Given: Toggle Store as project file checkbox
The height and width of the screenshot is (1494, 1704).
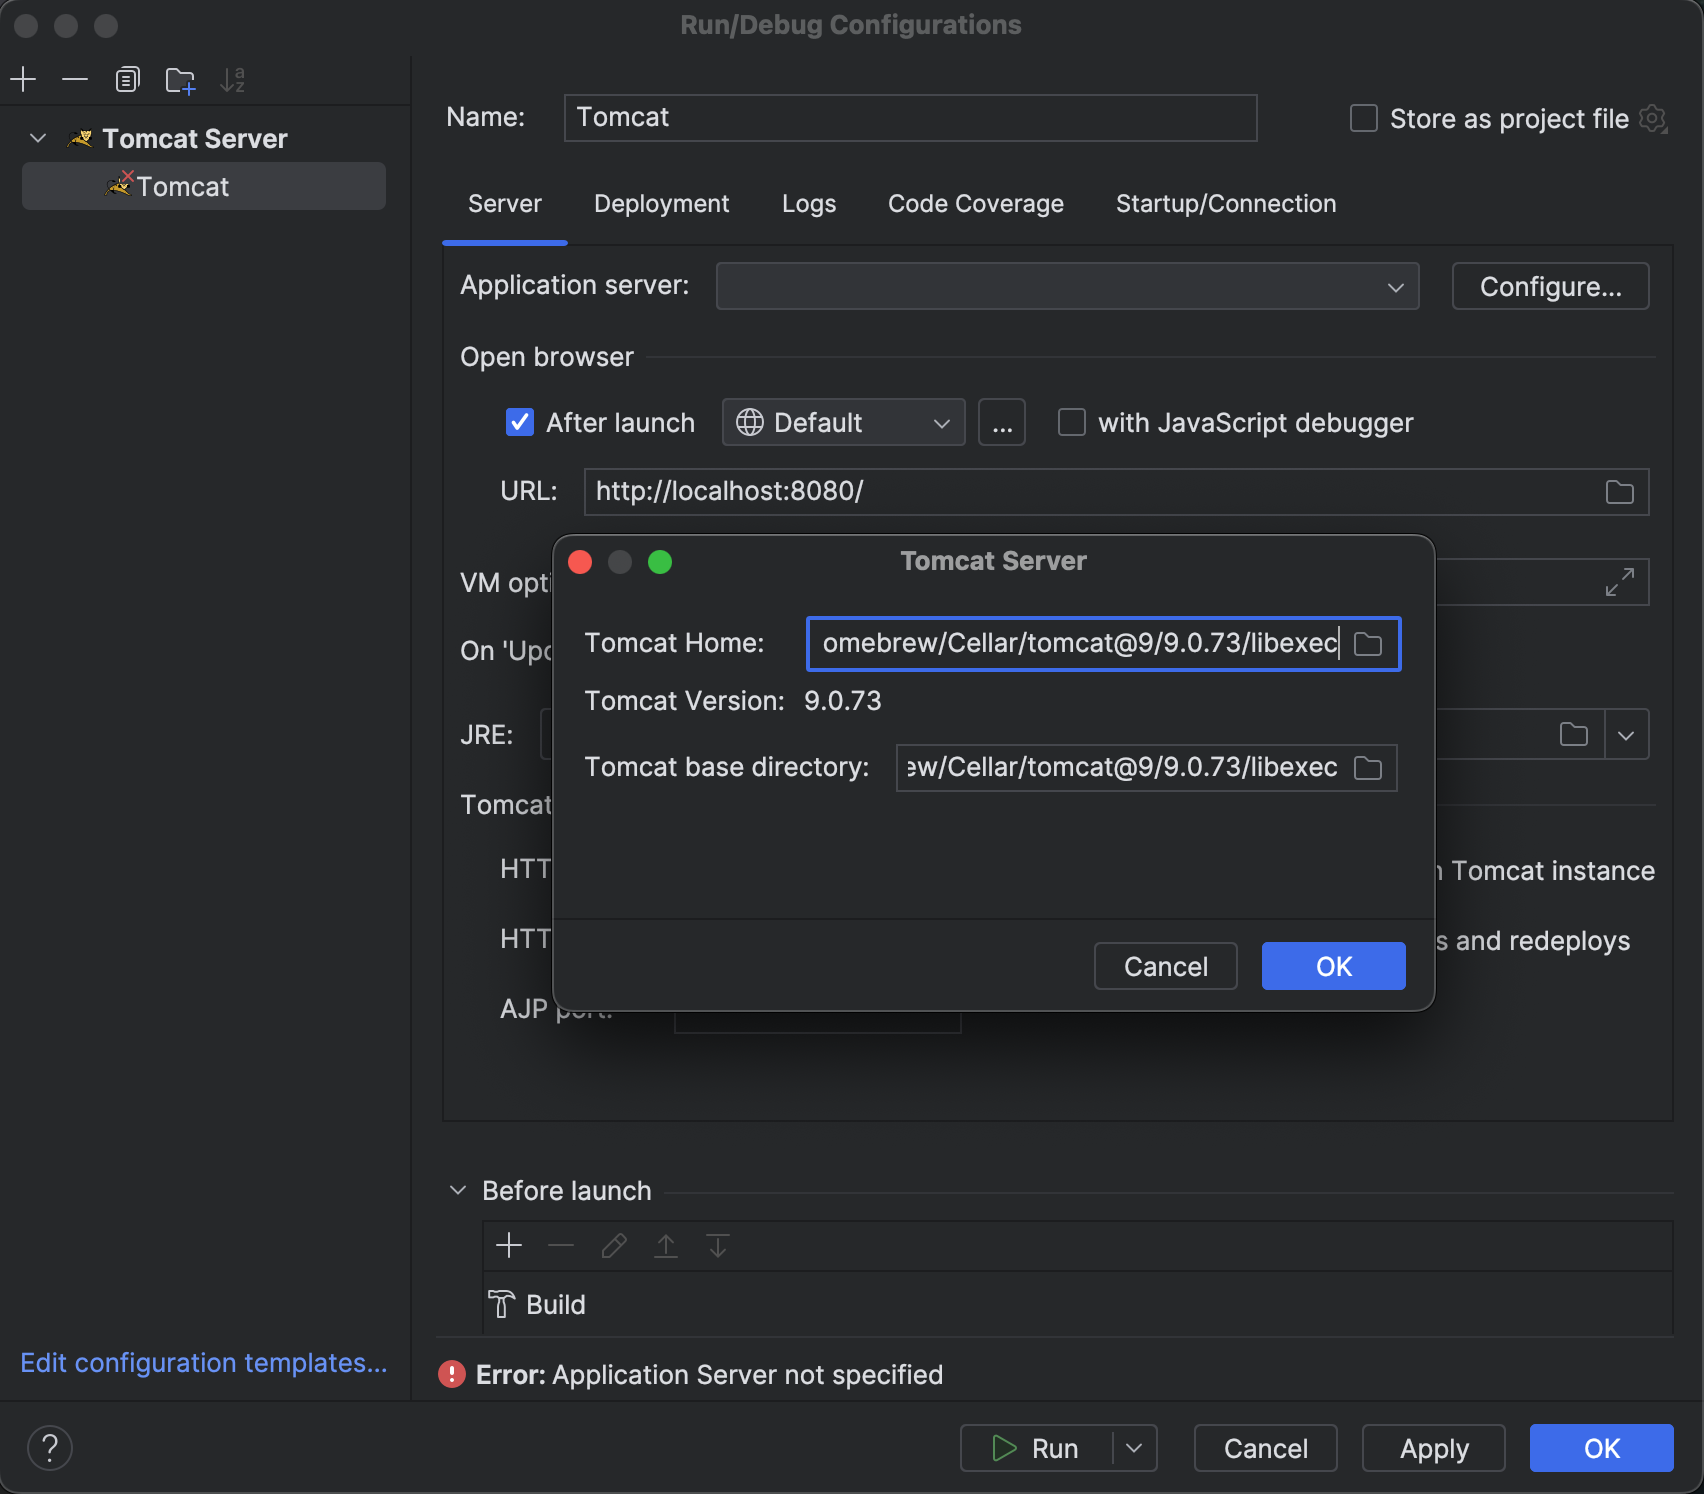Looking at the screenshot, I should [1364, 118].
